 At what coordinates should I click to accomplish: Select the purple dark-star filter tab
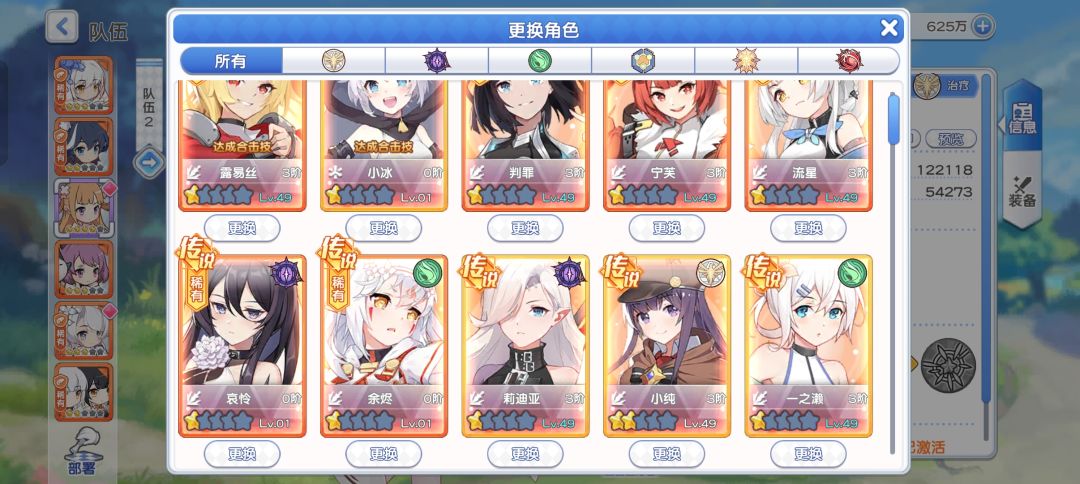click(x=437, y=61)
